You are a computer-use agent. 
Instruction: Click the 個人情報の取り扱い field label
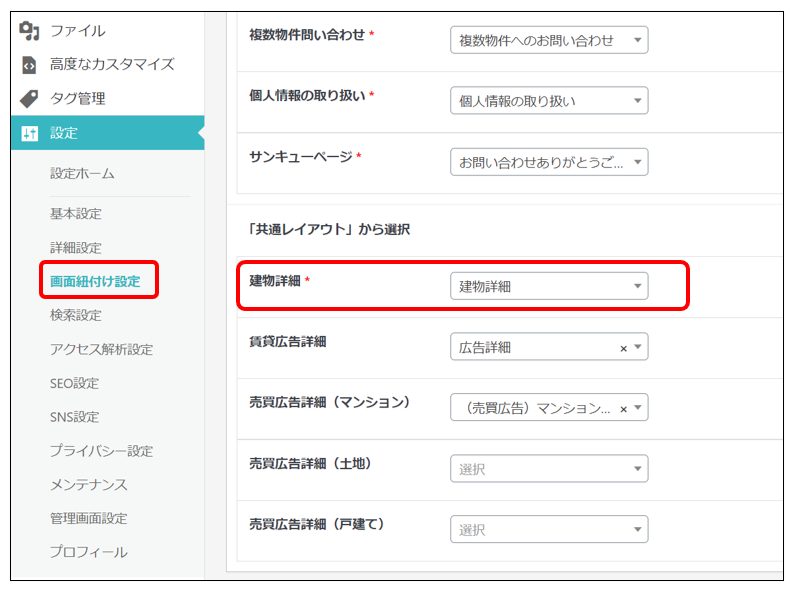pyautogui.click(x=307, y=96)
